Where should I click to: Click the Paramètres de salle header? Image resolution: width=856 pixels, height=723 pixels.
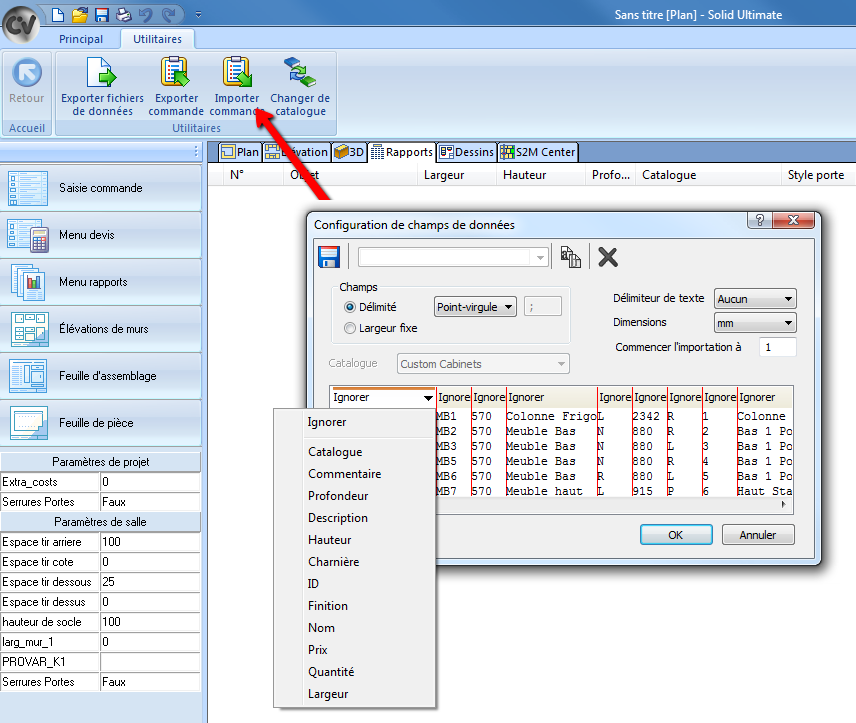click(x=101, y=522)
